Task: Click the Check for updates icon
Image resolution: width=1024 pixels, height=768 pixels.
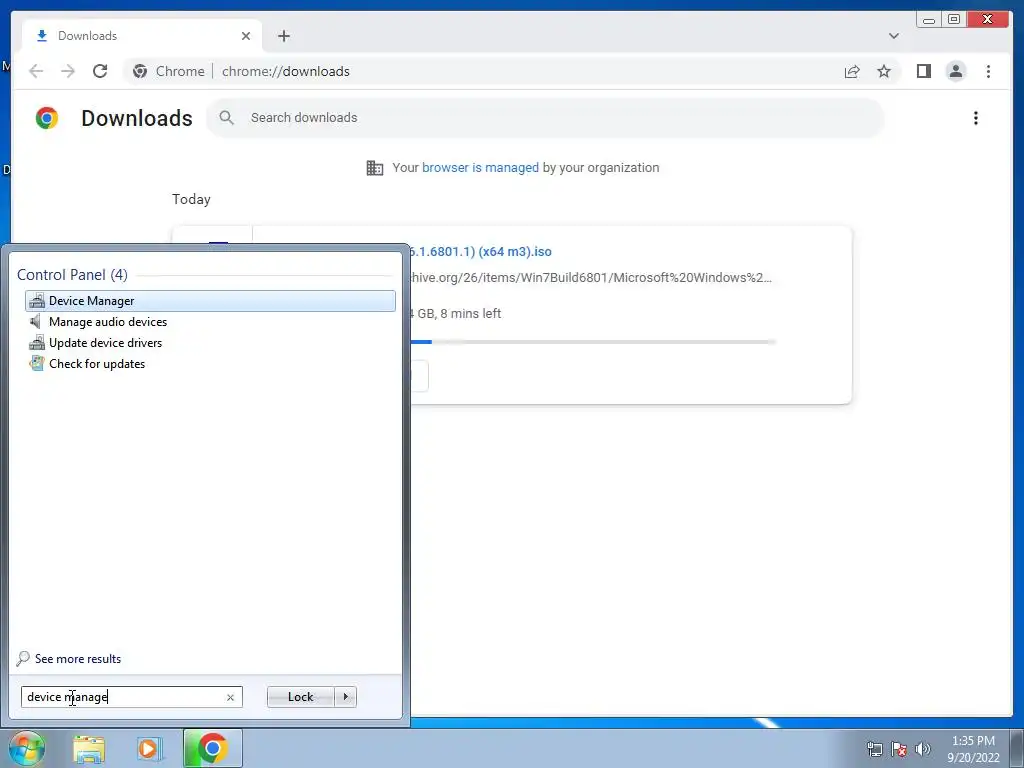Action: point(37,364)
